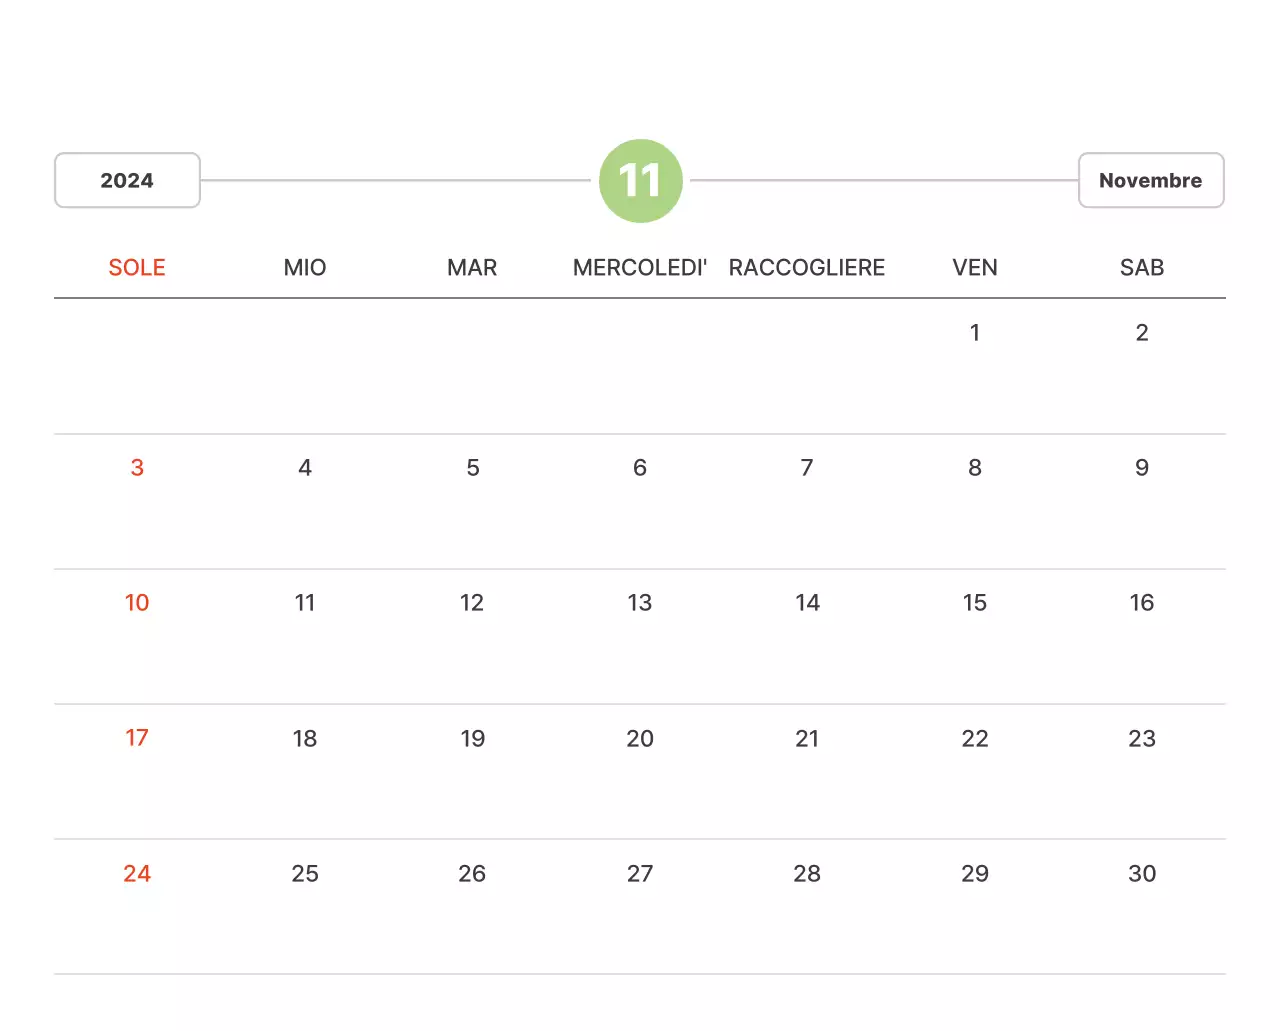Choose day 6 on the calendar
The image size is (1280, 1031).
click(x=639, y=468)
